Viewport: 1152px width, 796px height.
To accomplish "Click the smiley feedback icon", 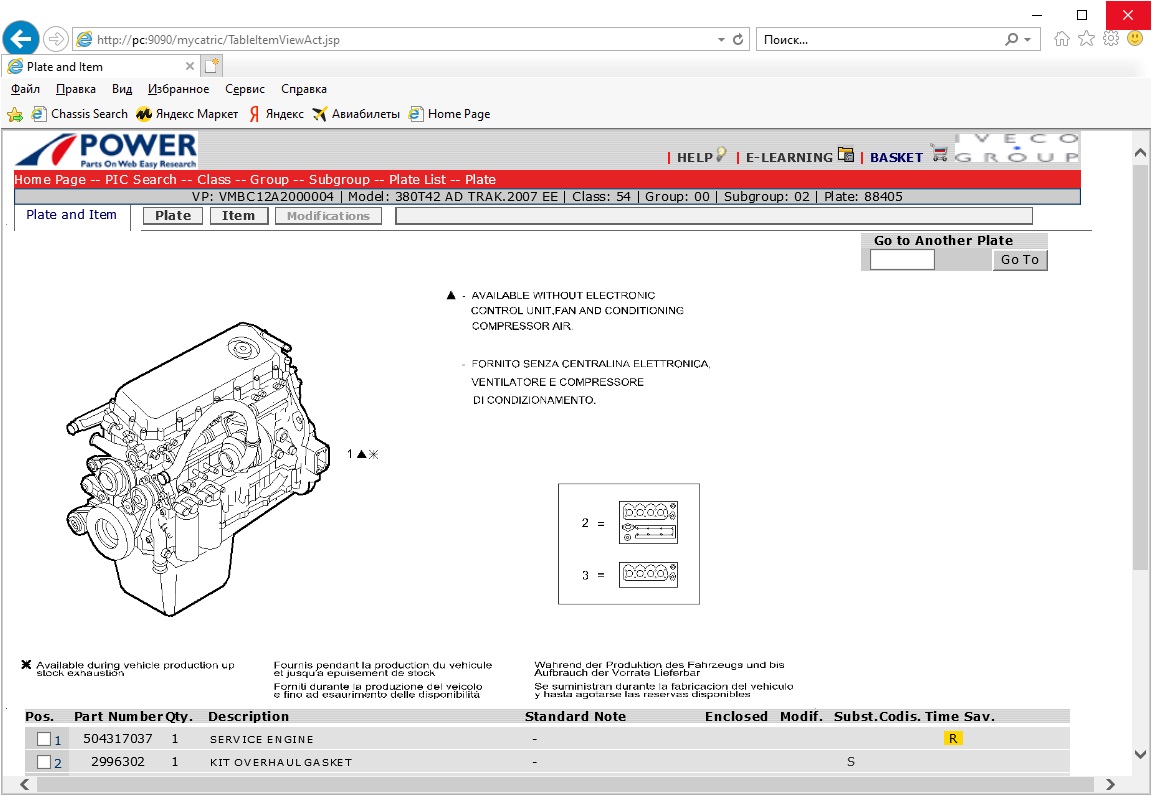I will 1135,38.
